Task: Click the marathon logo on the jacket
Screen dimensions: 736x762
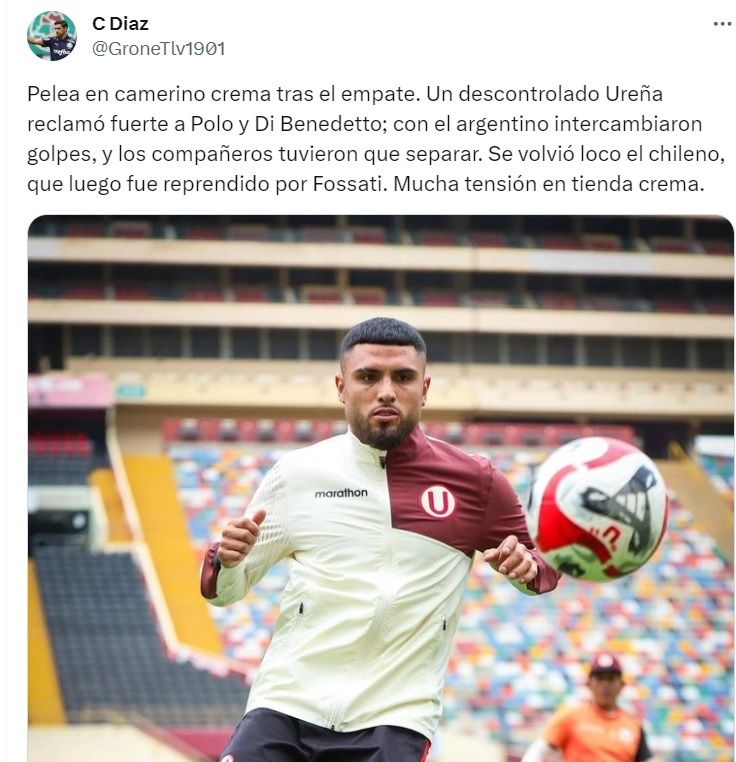Action: coord(341,493)
